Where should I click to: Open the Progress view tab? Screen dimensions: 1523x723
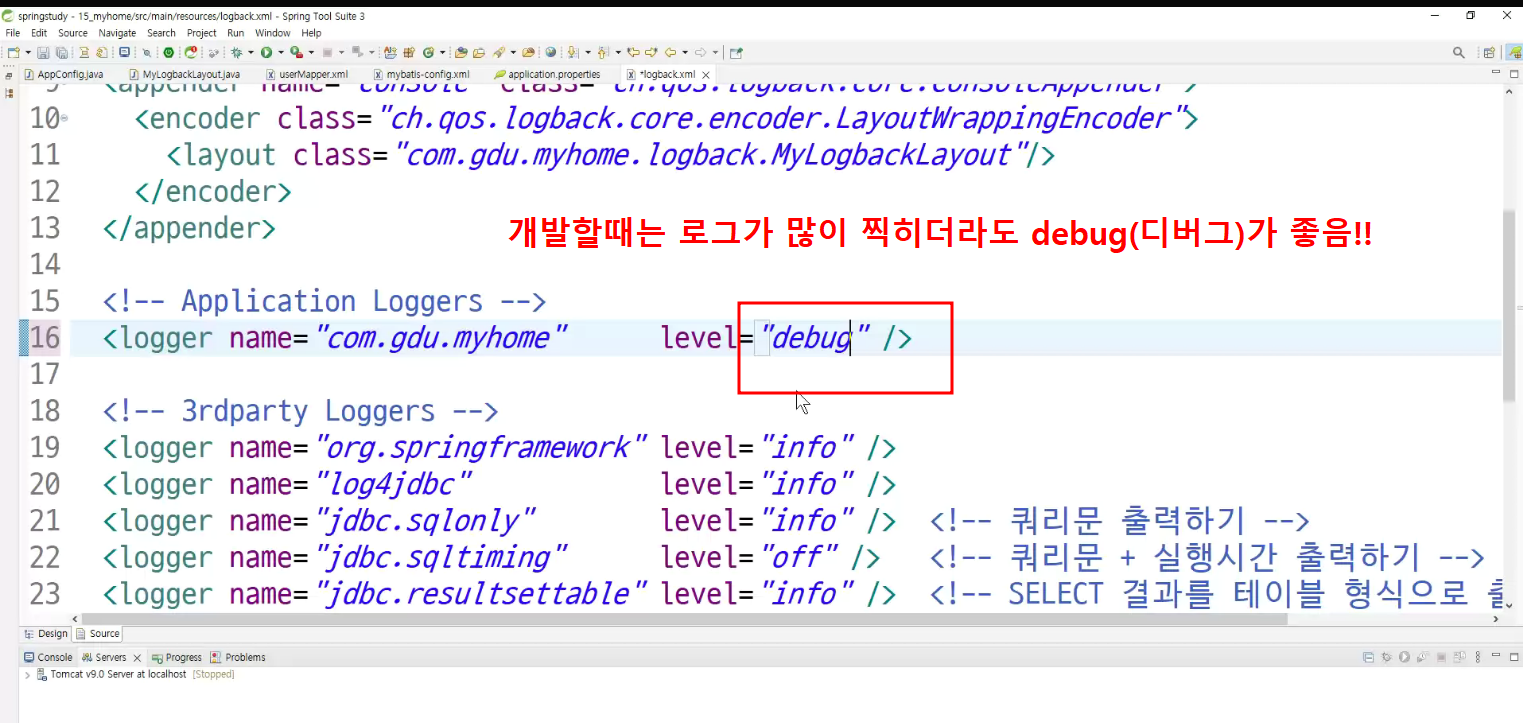[177, 657]
